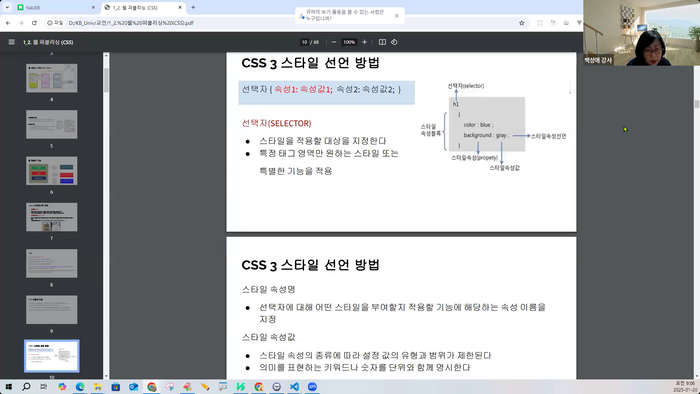Zoom out the PDF with minus
The width and height of the screenshot is (700, 394).
pyautogui.click(x=333, y=42)
